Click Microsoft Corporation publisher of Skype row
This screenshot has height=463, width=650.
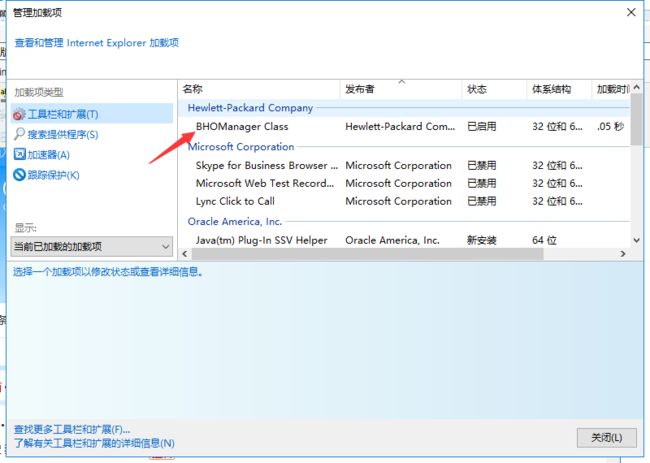tap(398, 165)
